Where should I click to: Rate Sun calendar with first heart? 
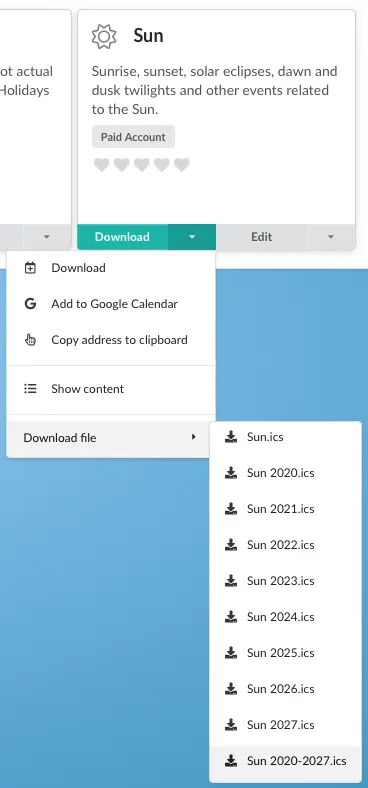102,165
